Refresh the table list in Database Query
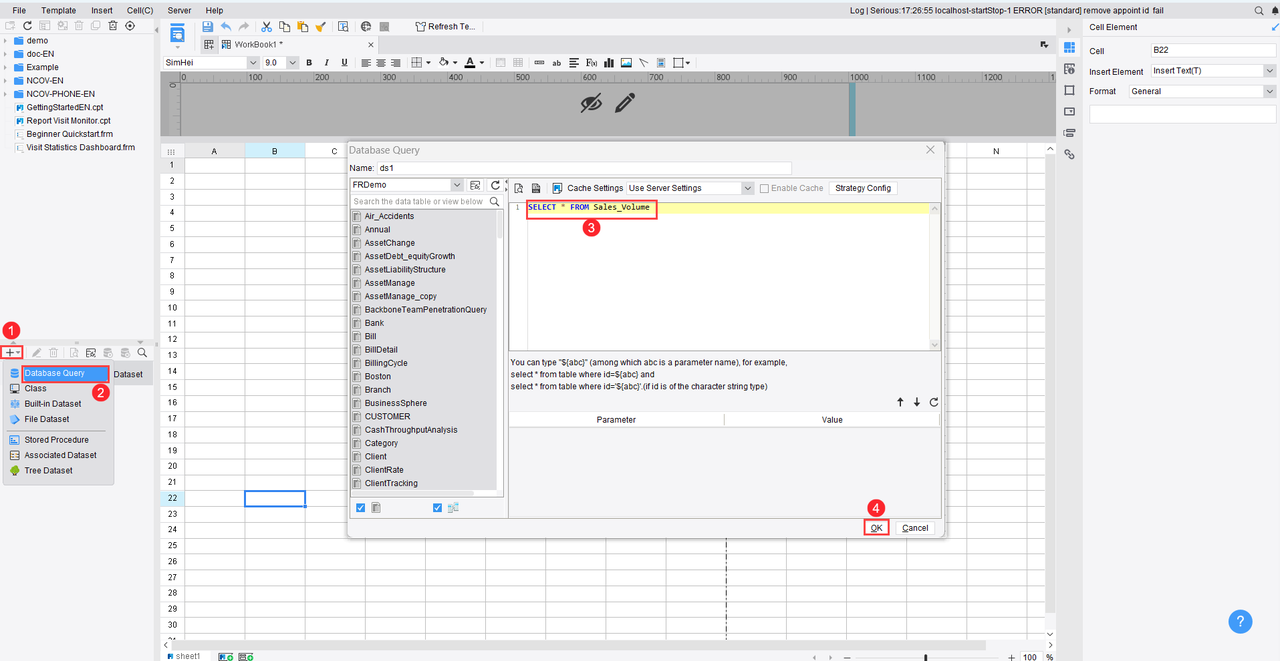The height and width of the screenshot is (661, 1280). 495,186
